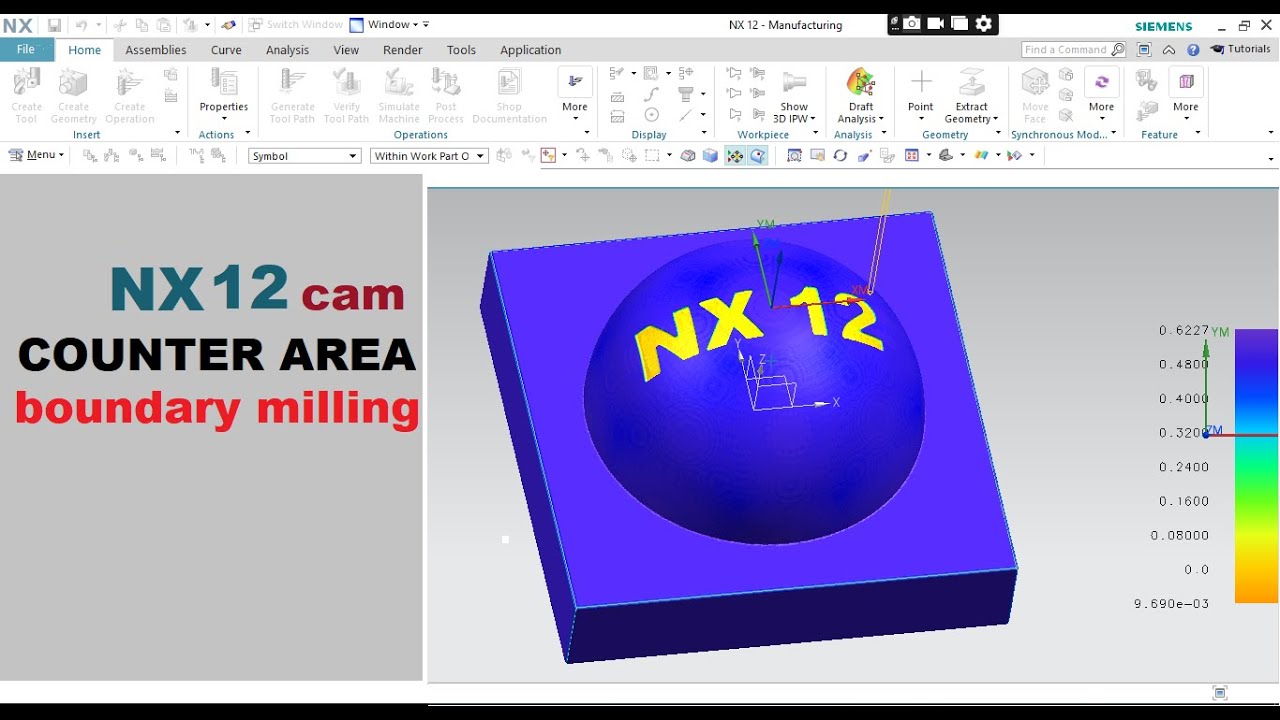1280x720 pixels.
Task: Switch to the Application tab
Action: pyautogui.click(x=531, y=50)
